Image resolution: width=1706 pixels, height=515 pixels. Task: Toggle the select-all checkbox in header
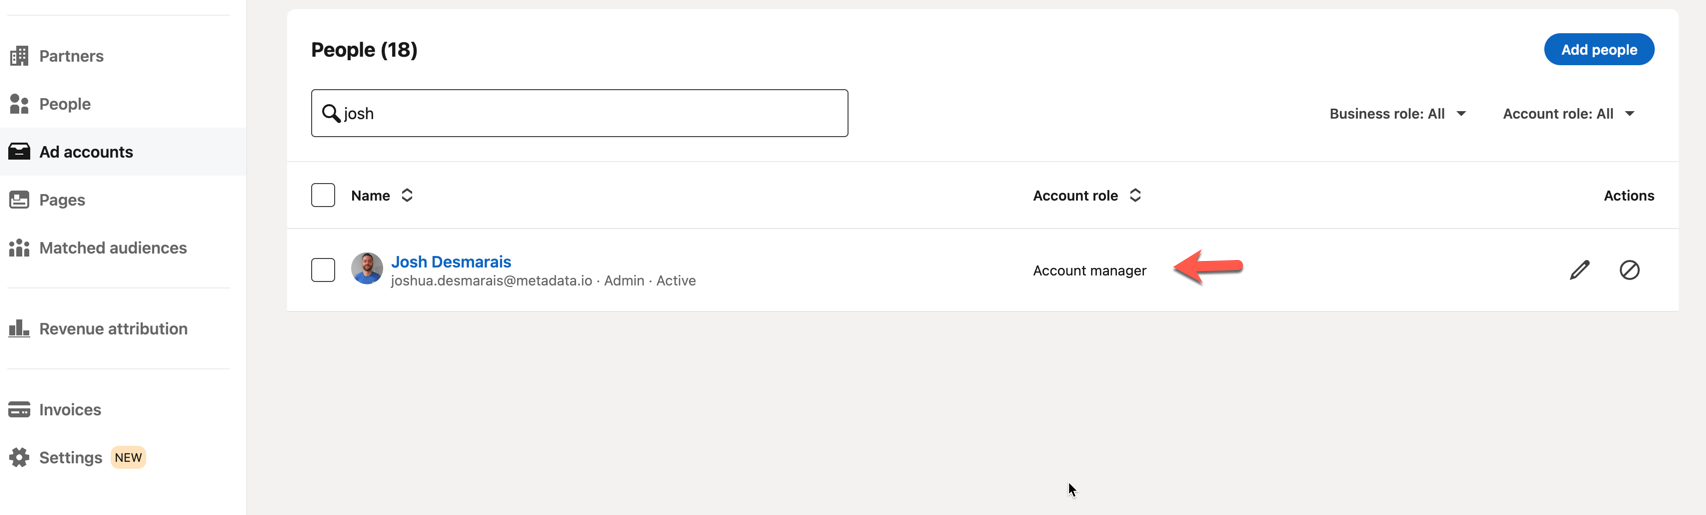323,195
